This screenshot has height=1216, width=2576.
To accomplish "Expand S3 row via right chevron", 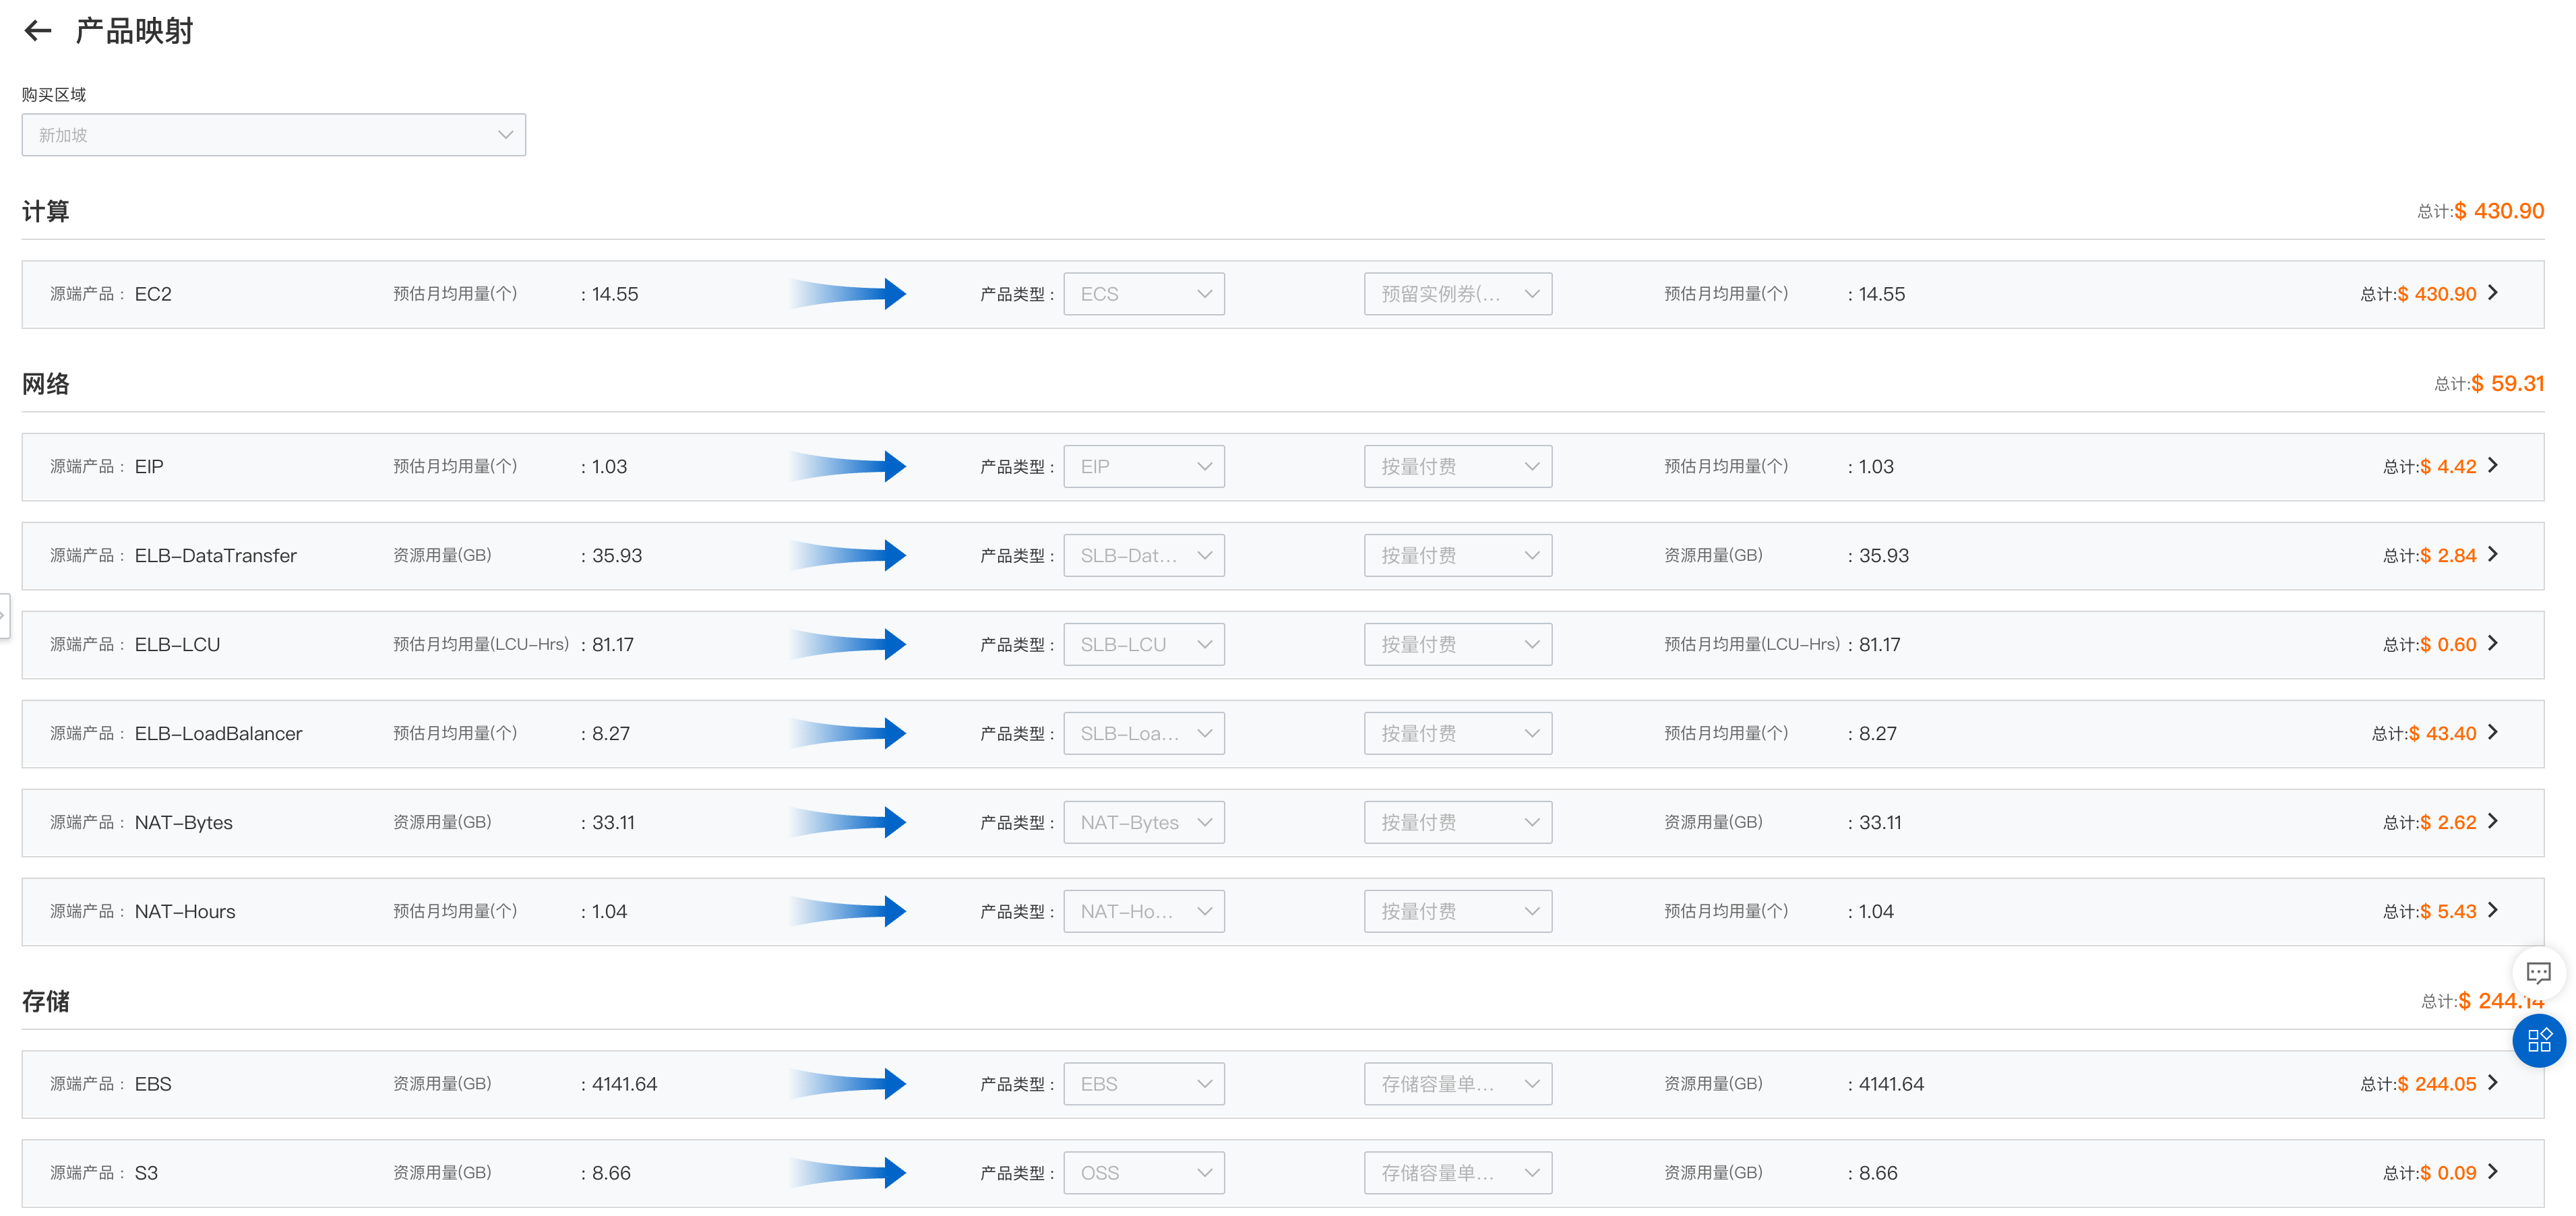I will tap(2494, 1172).
